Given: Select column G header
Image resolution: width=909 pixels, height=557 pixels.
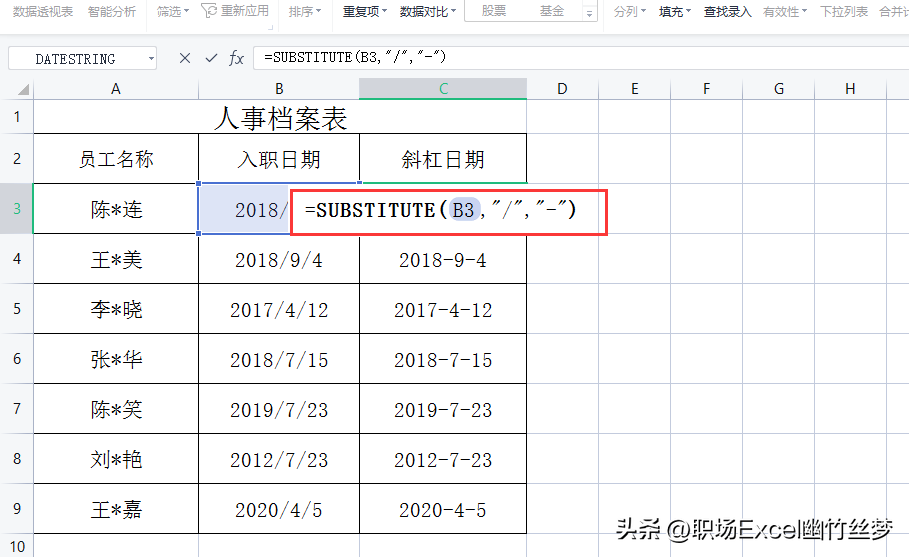Looking at the screenshot, I should coord(779,89).
